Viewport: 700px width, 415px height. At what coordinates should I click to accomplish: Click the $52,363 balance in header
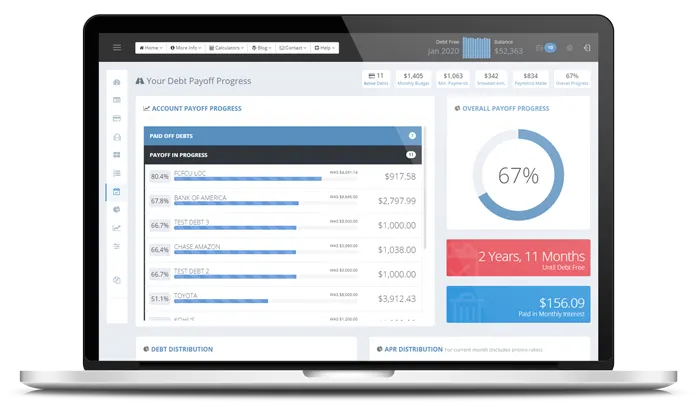click(x=508, y=51)
